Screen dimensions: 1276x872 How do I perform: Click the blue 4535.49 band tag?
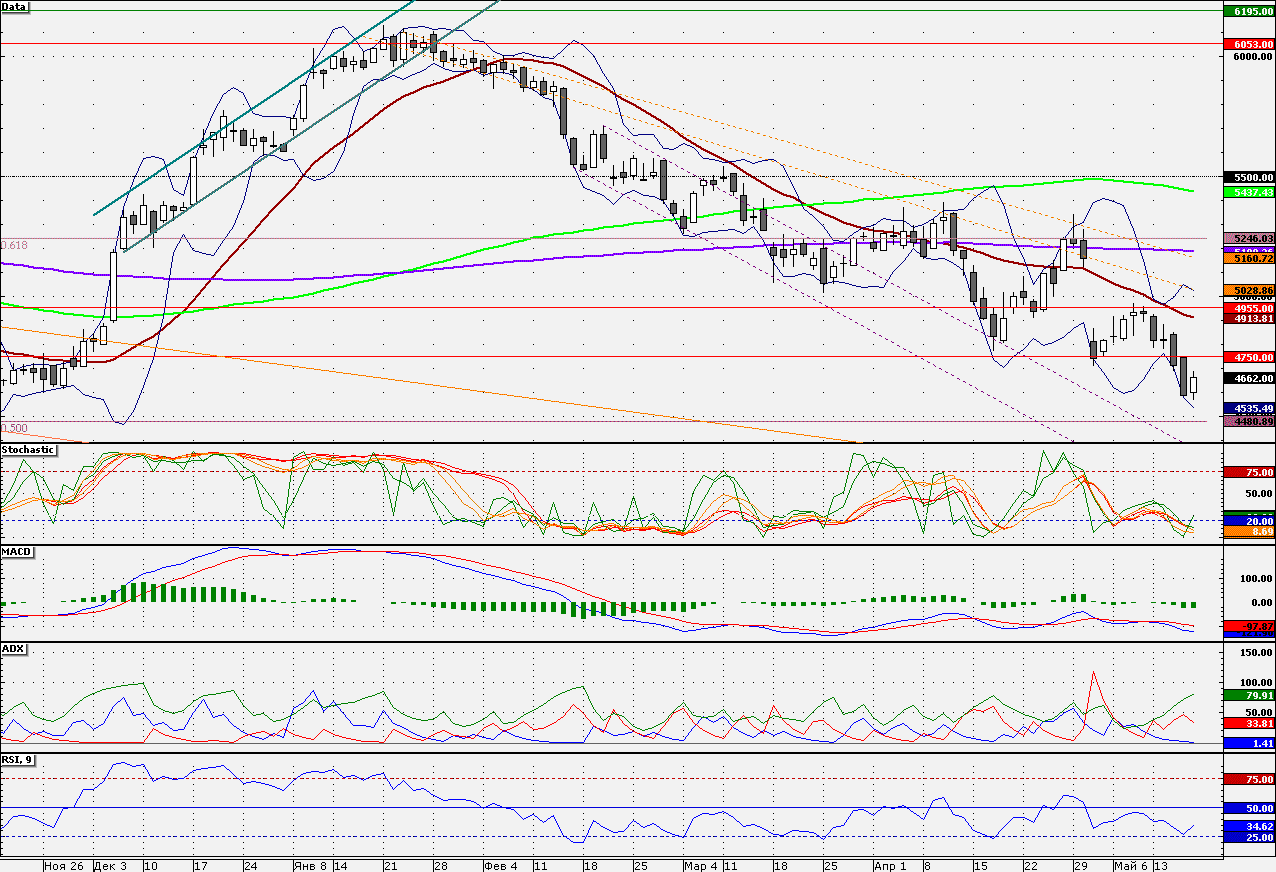pyautogui.click(x=1249, y=409)
